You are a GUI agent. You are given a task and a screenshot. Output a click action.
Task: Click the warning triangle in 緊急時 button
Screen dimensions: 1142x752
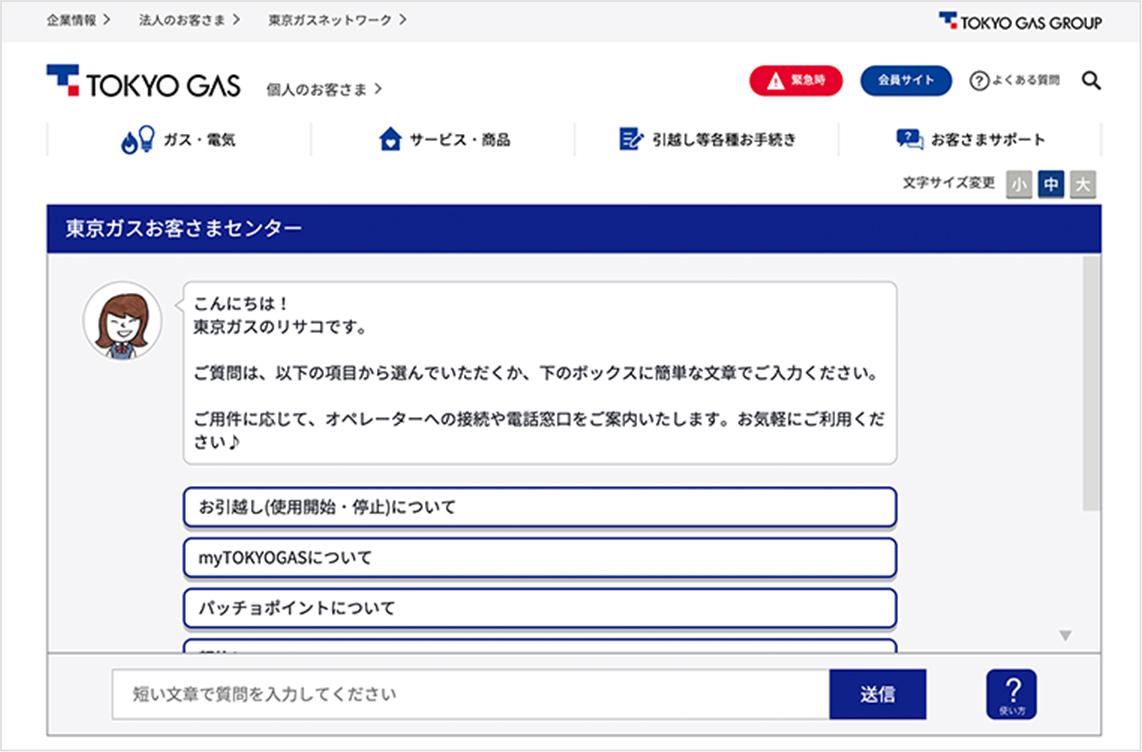(776, 81)
